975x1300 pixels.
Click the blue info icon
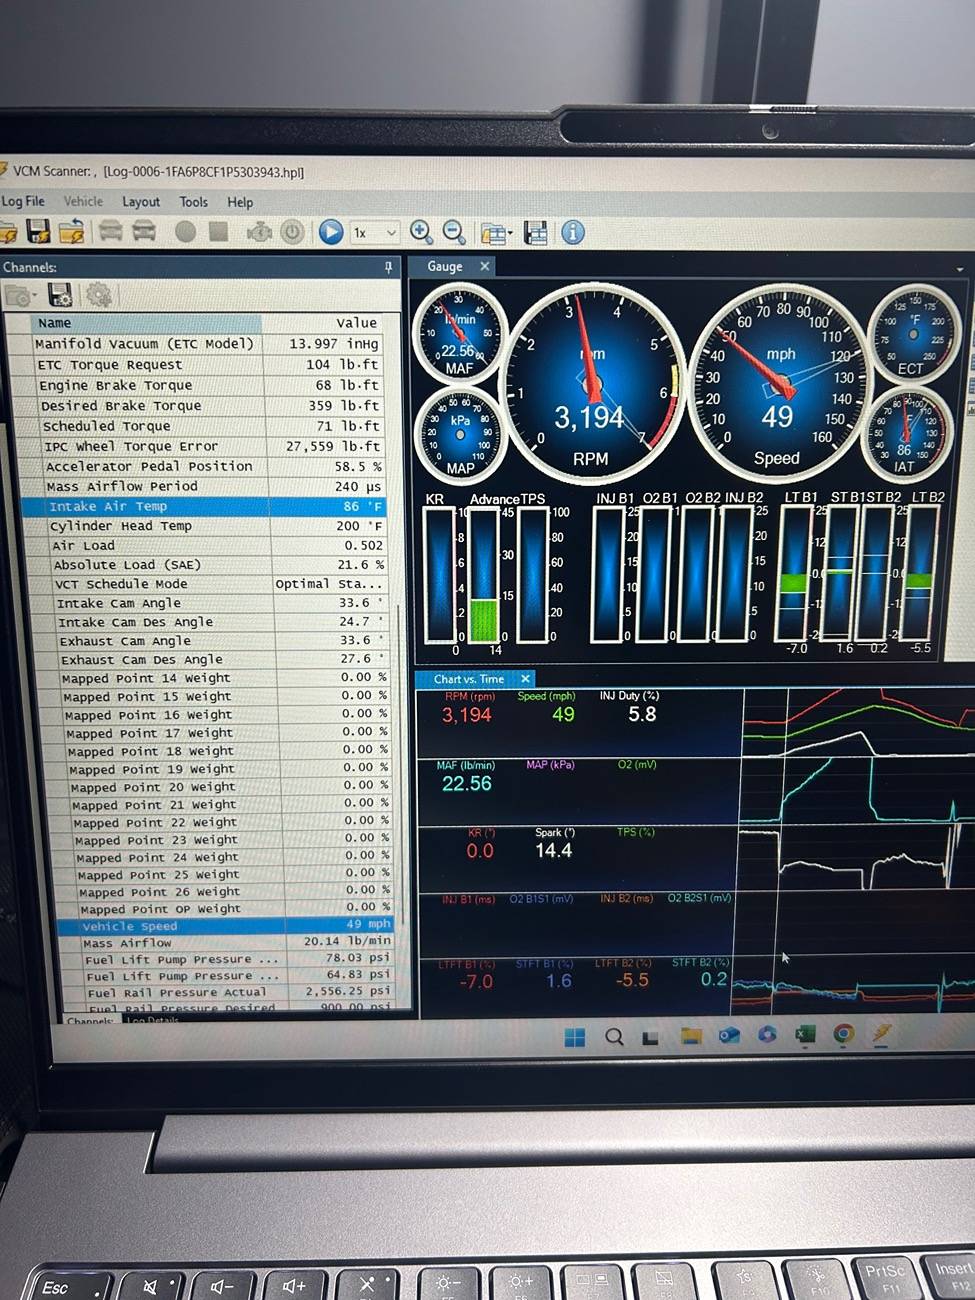coord(573,233)
